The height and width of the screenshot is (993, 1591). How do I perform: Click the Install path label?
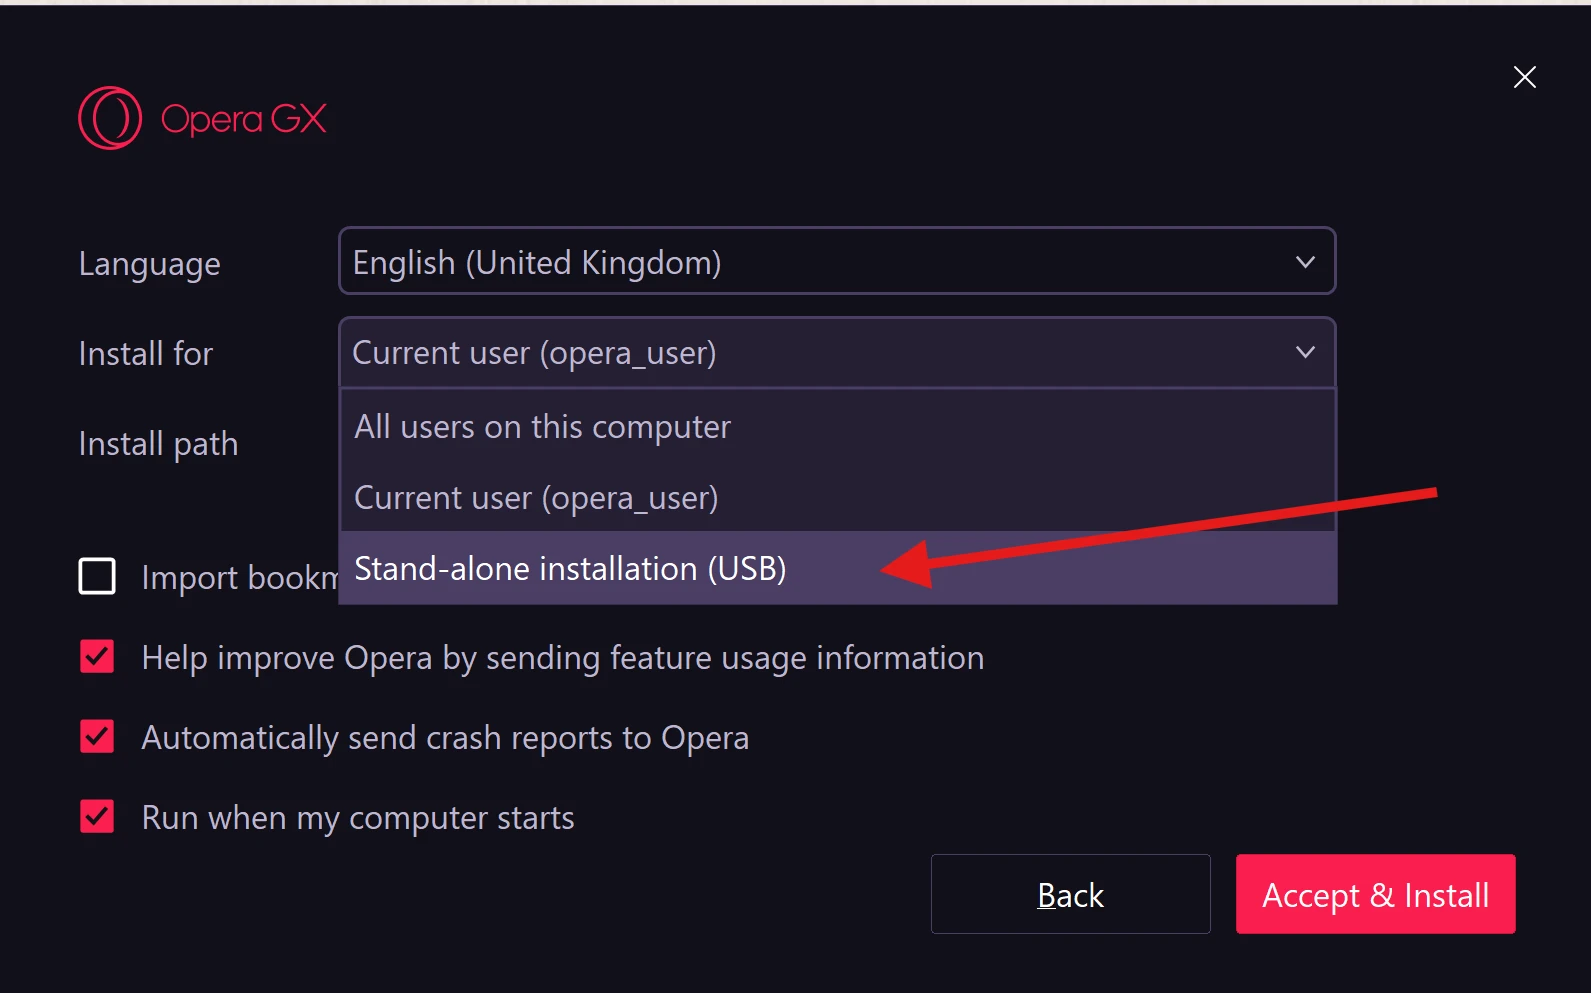(158, 444)
